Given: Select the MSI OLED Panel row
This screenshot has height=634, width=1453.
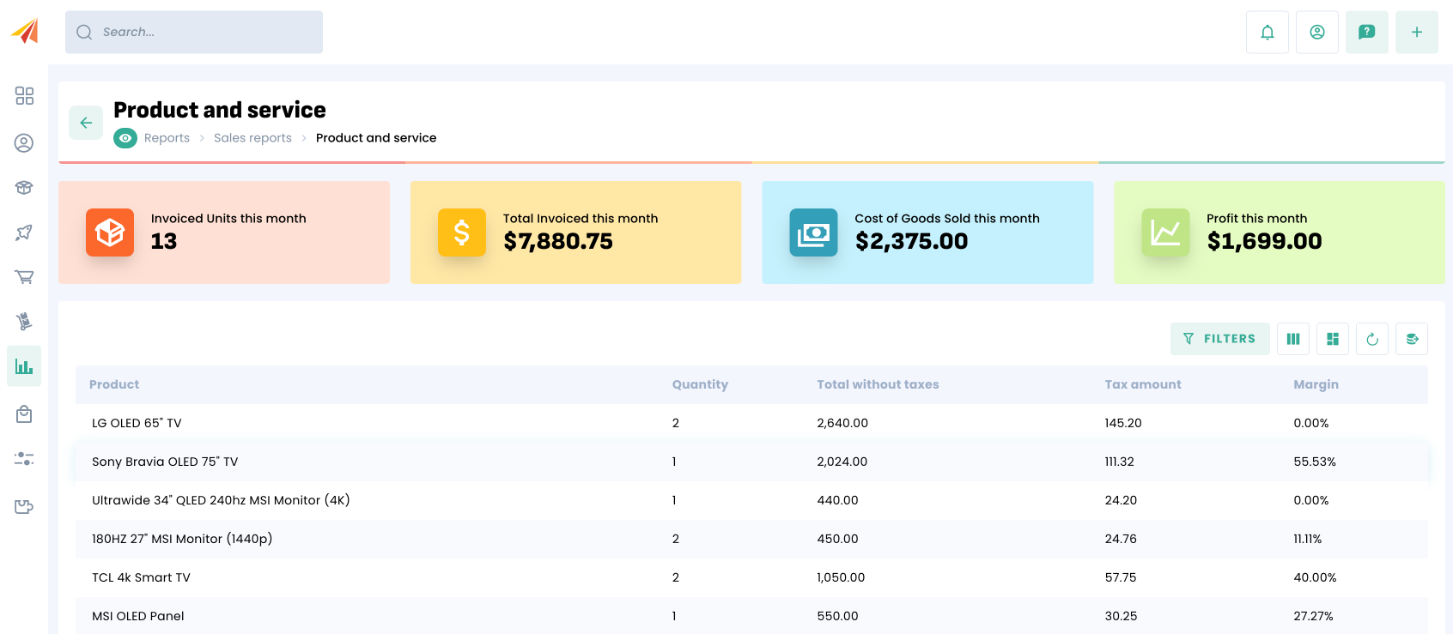Looking at the screenshot, I should 752,616.
